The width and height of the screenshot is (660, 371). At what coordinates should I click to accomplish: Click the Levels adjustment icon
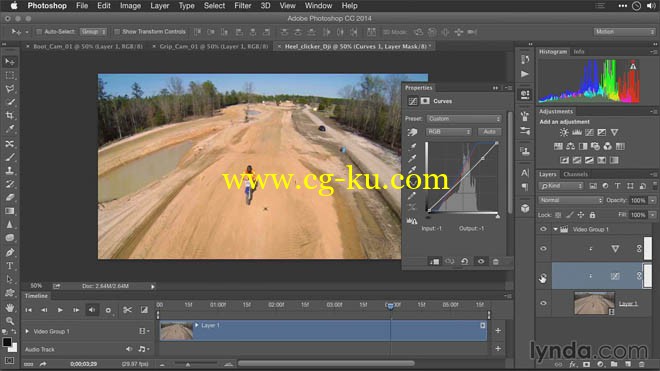pos(577,133)
